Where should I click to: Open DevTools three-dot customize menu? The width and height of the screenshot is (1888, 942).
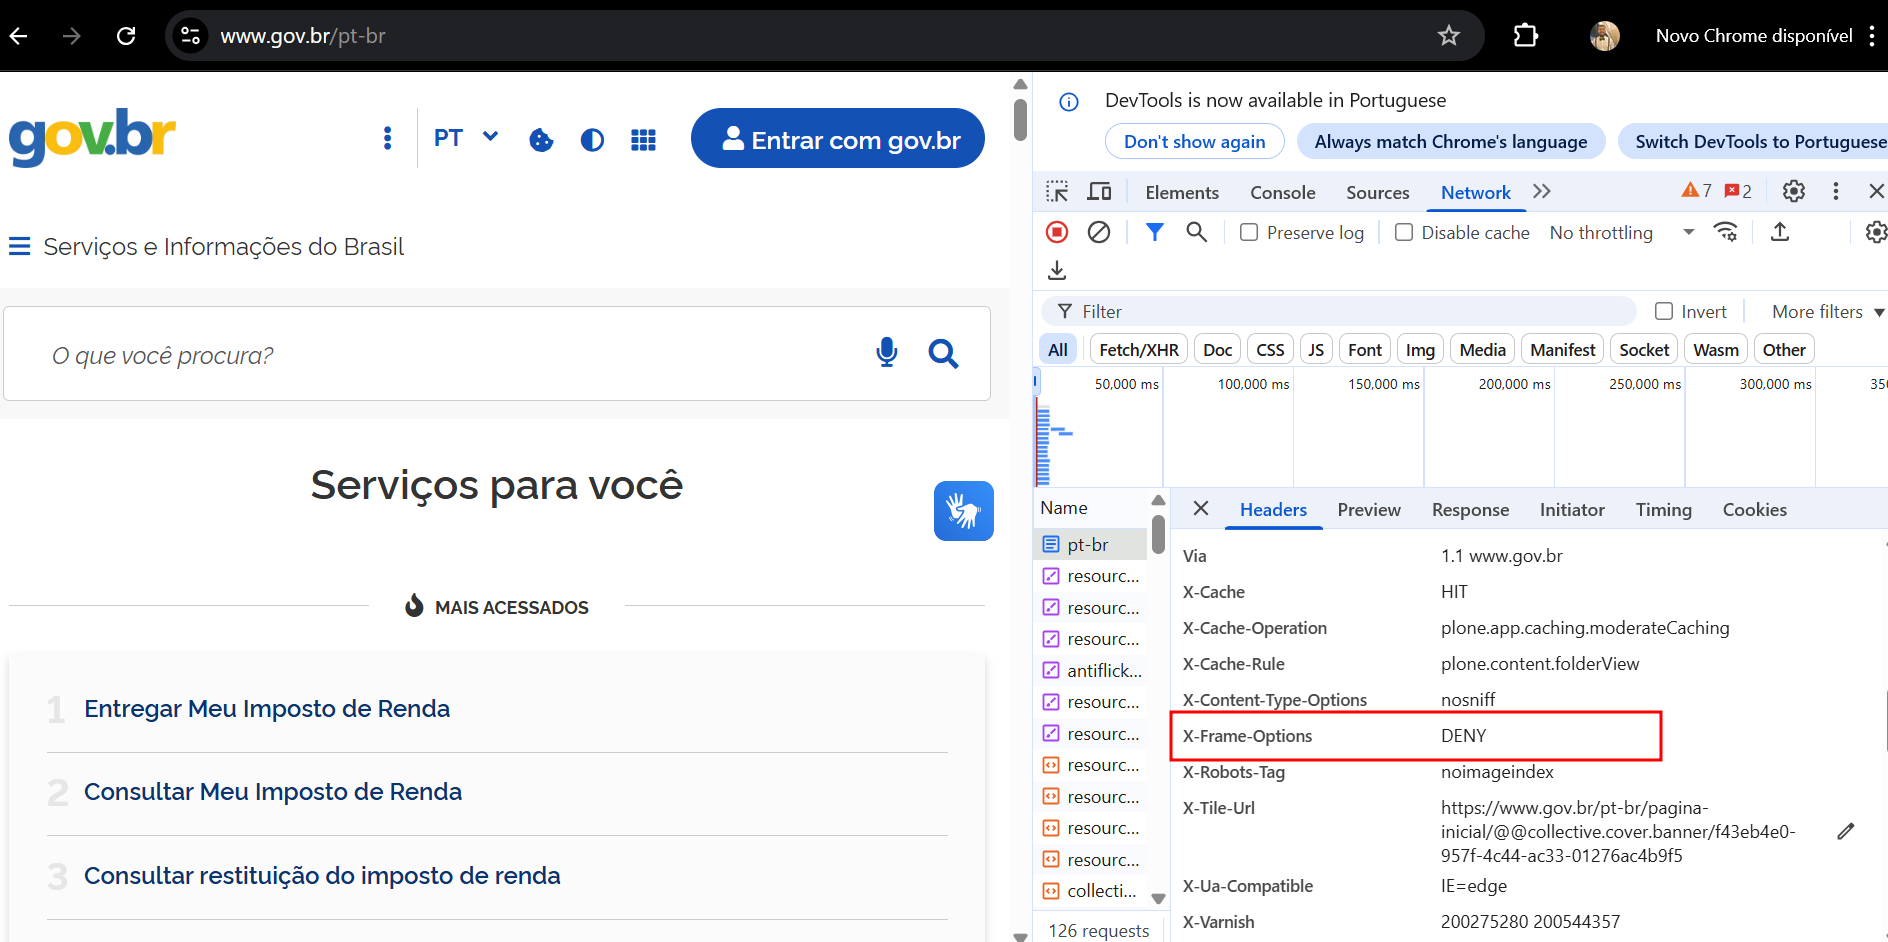click(x=1836, y=191)
